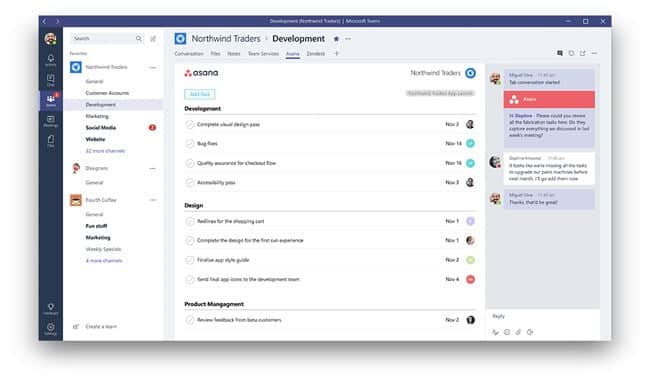Expand '4 more channels' link

coord(104,261)
